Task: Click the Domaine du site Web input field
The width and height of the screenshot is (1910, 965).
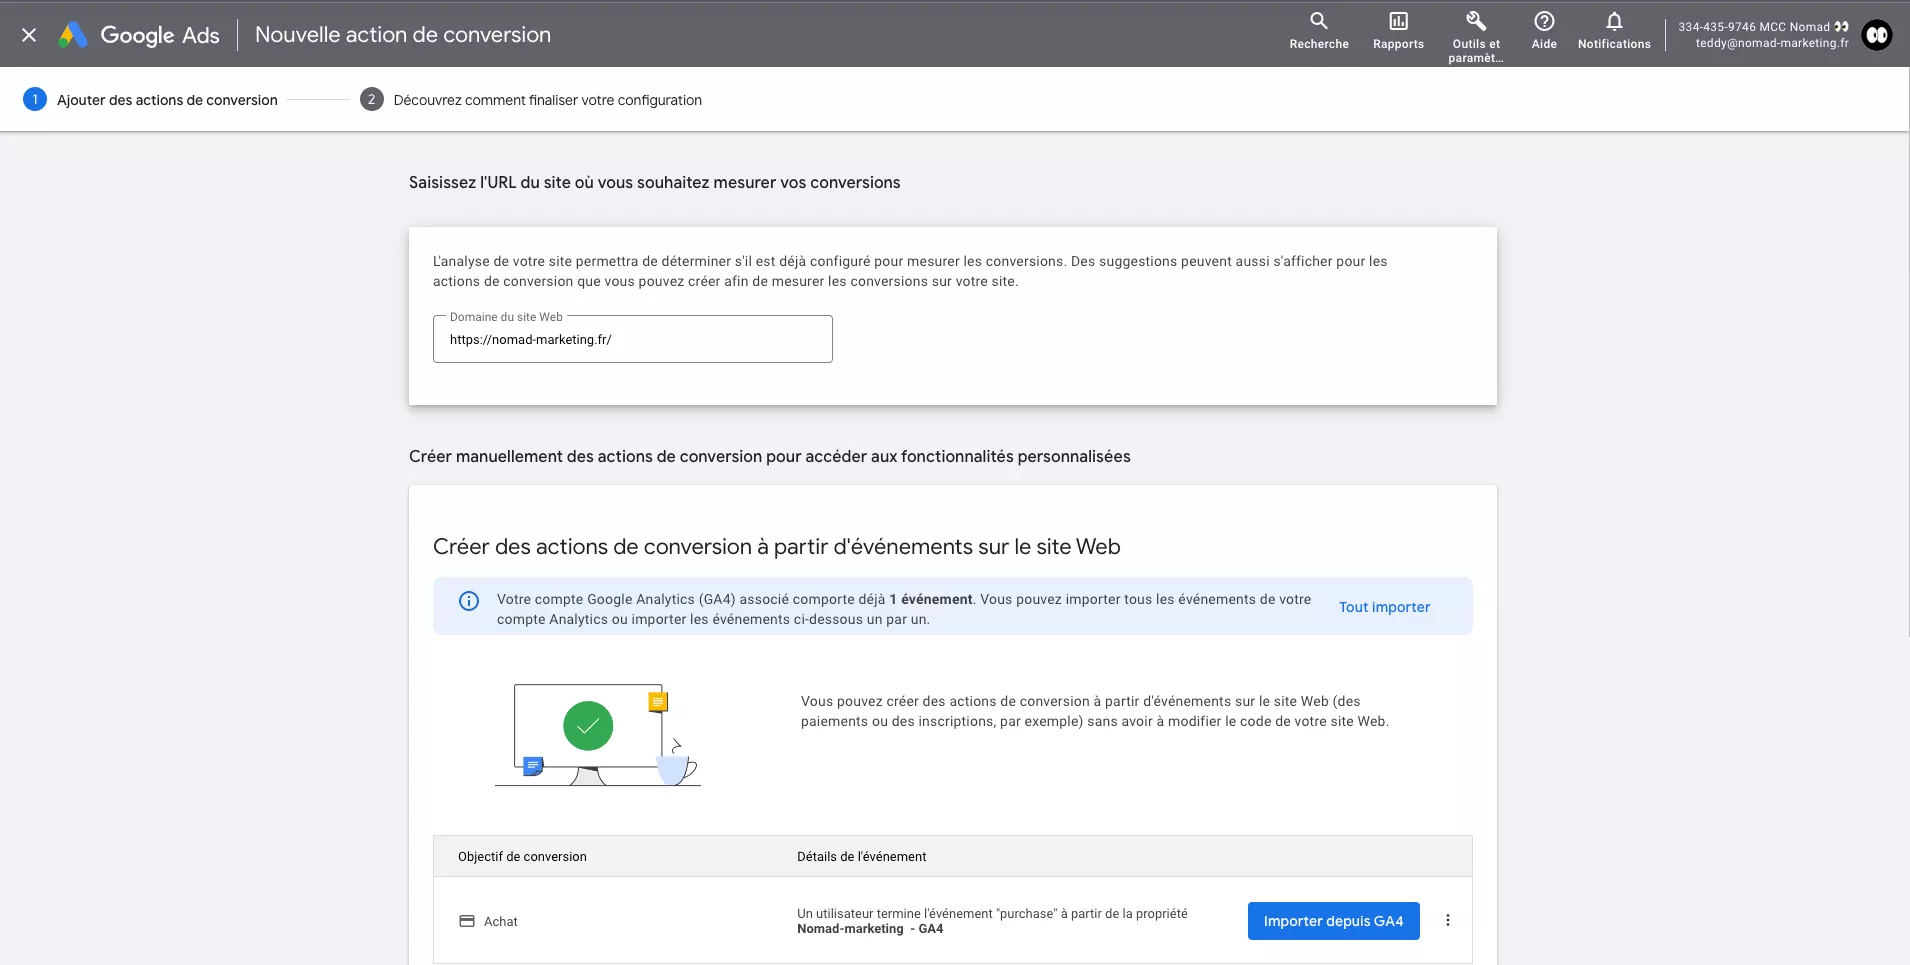Action: [x=633, y=339]
